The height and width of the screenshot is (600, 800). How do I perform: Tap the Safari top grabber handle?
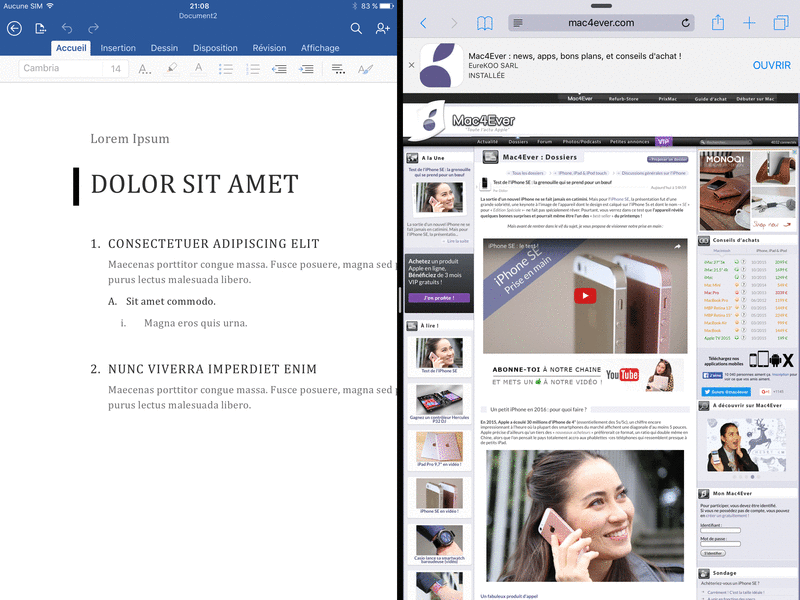601,6
